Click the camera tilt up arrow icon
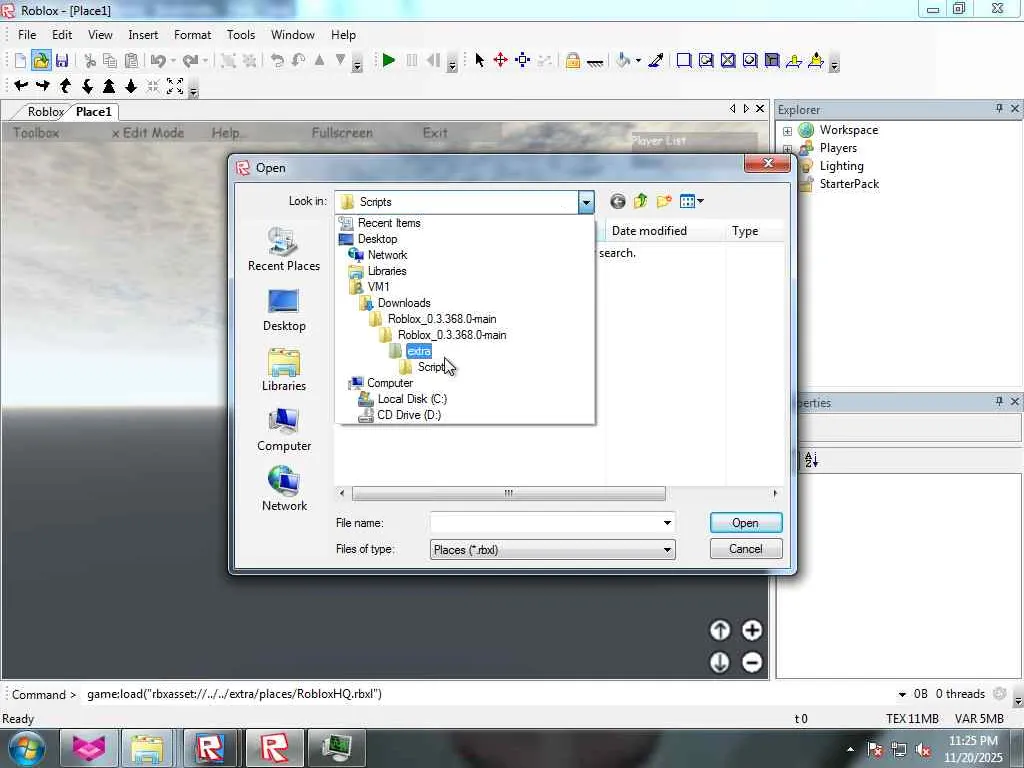The image size is (1024, 768). click(x=65, y=86)
